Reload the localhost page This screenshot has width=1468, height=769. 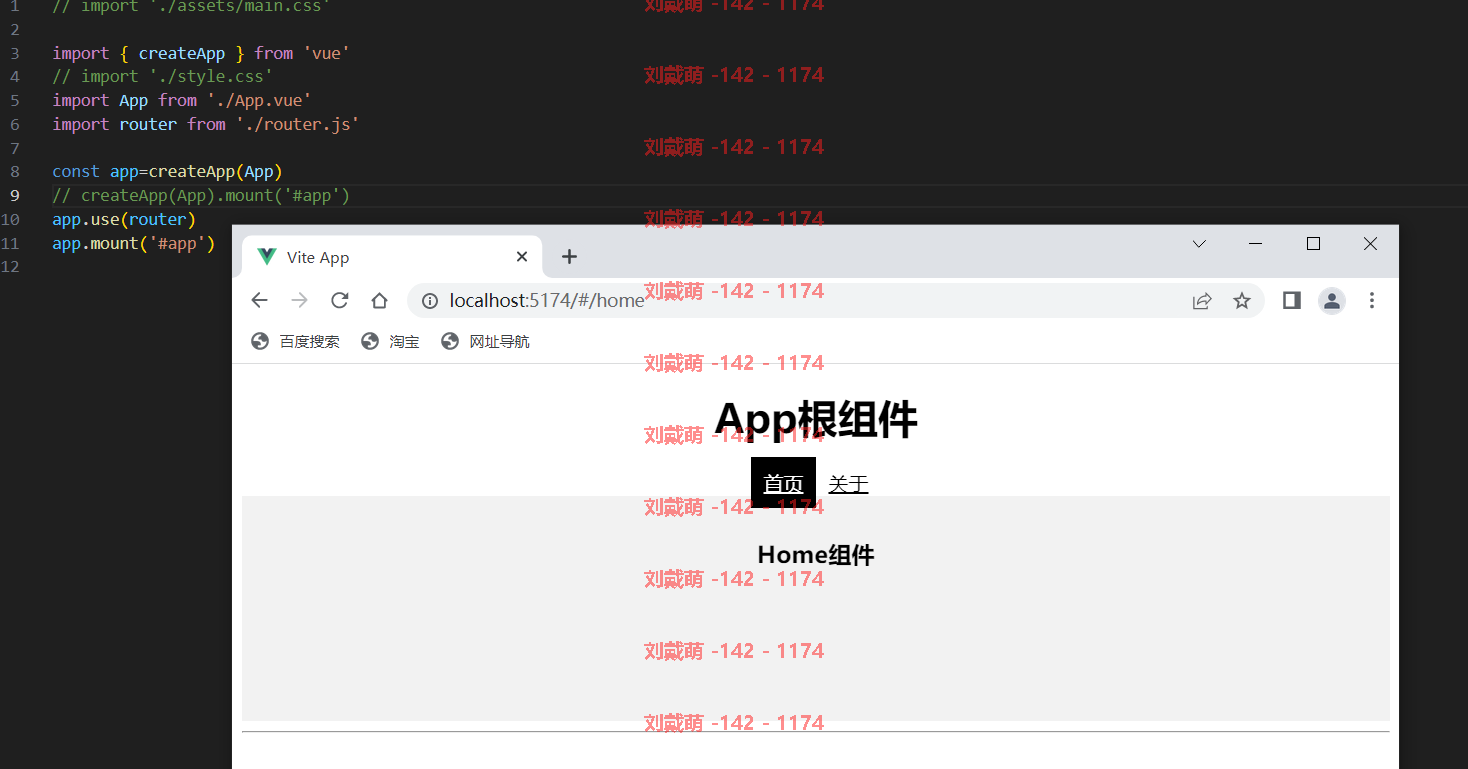tap(339, 300)
